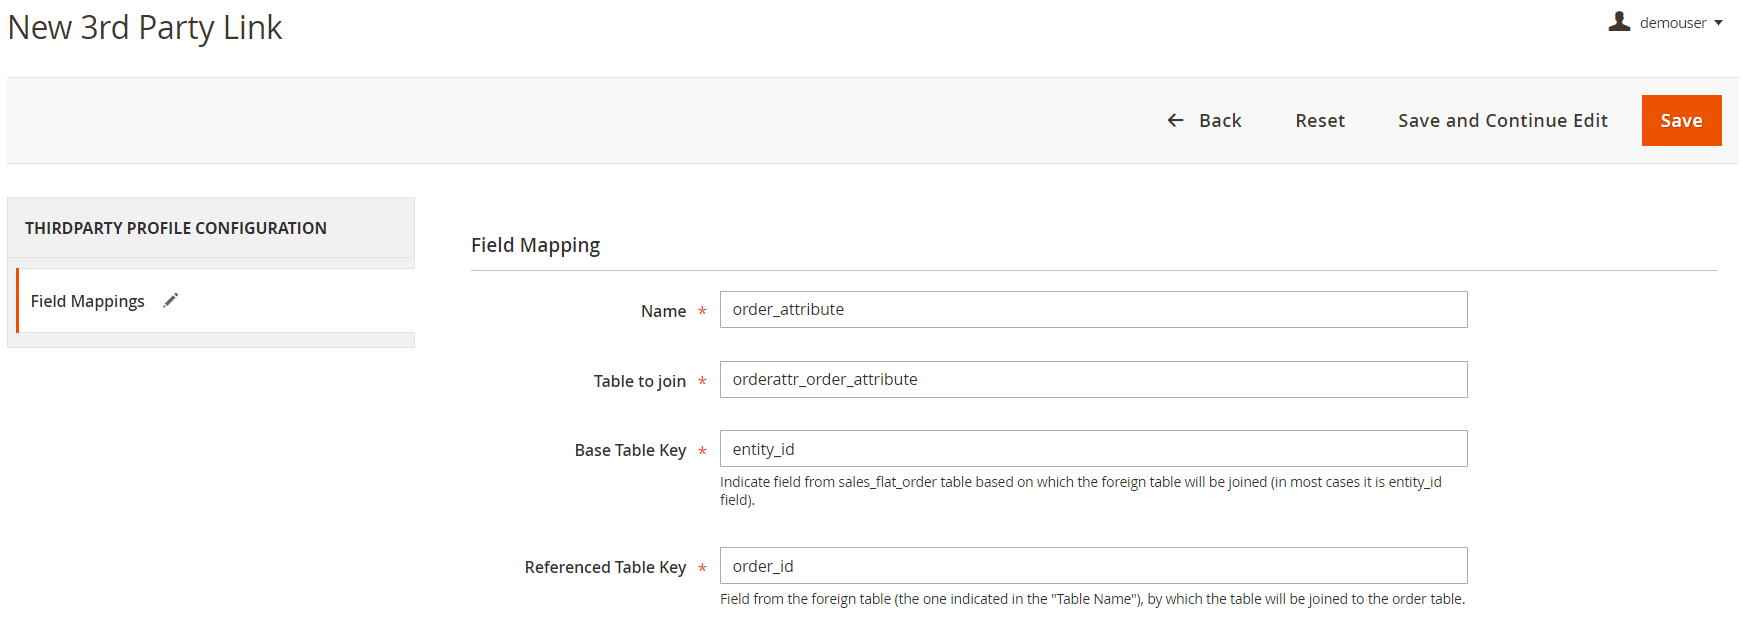The image size is (1743, 640).
Task: Click the orange Save button
Action: point(1681,120)
